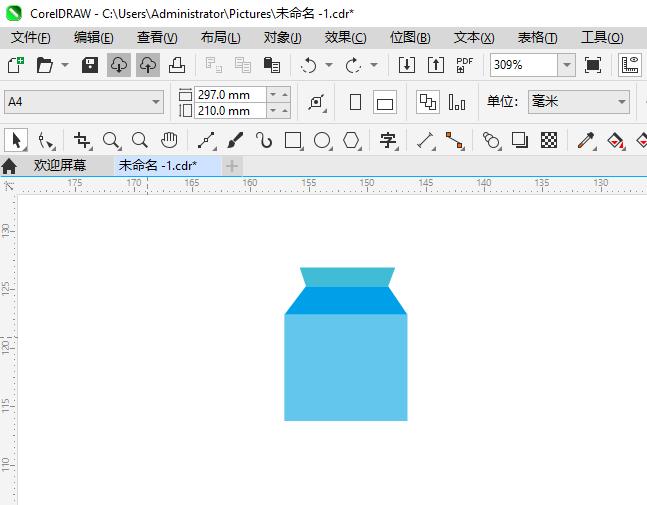Open the 编辑(E) menu

click(94, 38)
